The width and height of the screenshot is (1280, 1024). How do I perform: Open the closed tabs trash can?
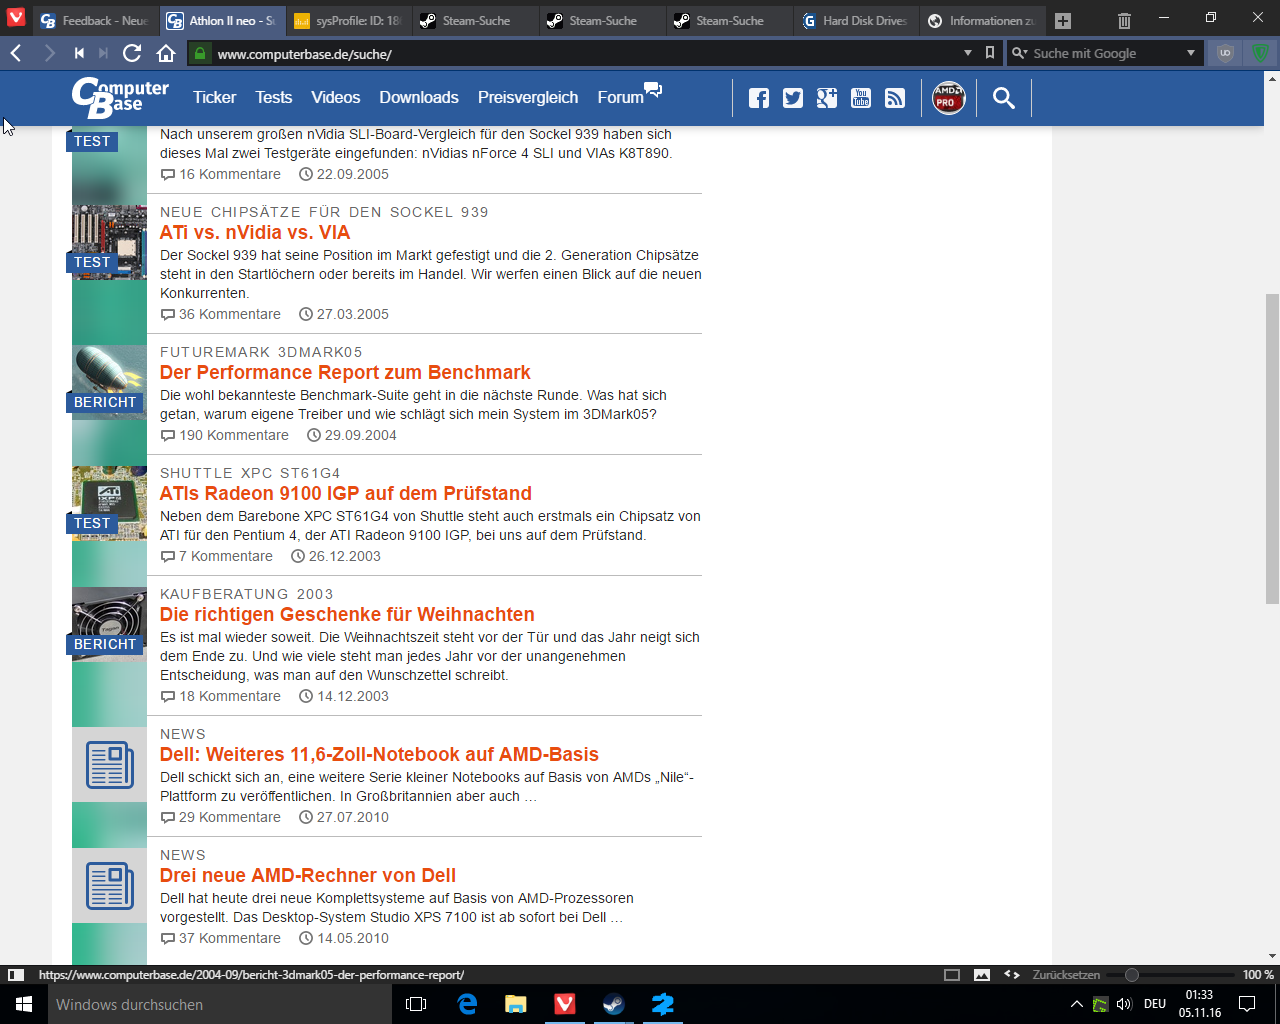1124,20
